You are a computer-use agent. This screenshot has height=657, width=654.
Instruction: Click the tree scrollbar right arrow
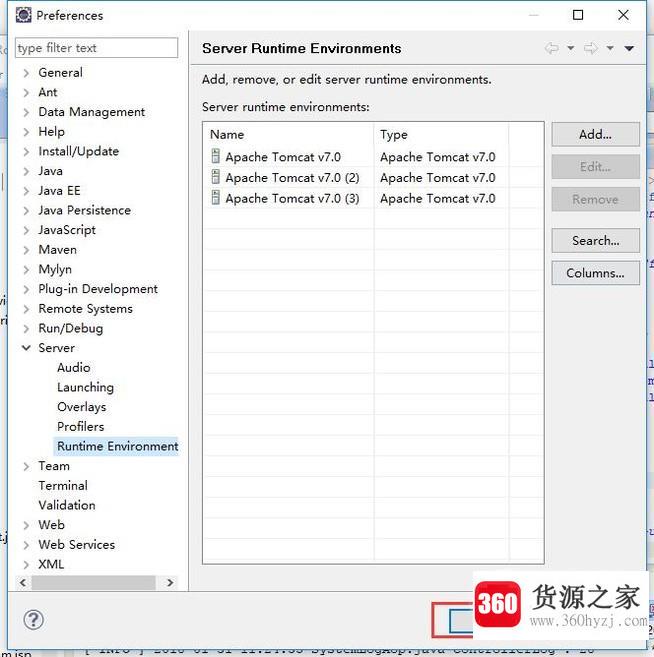170,582
